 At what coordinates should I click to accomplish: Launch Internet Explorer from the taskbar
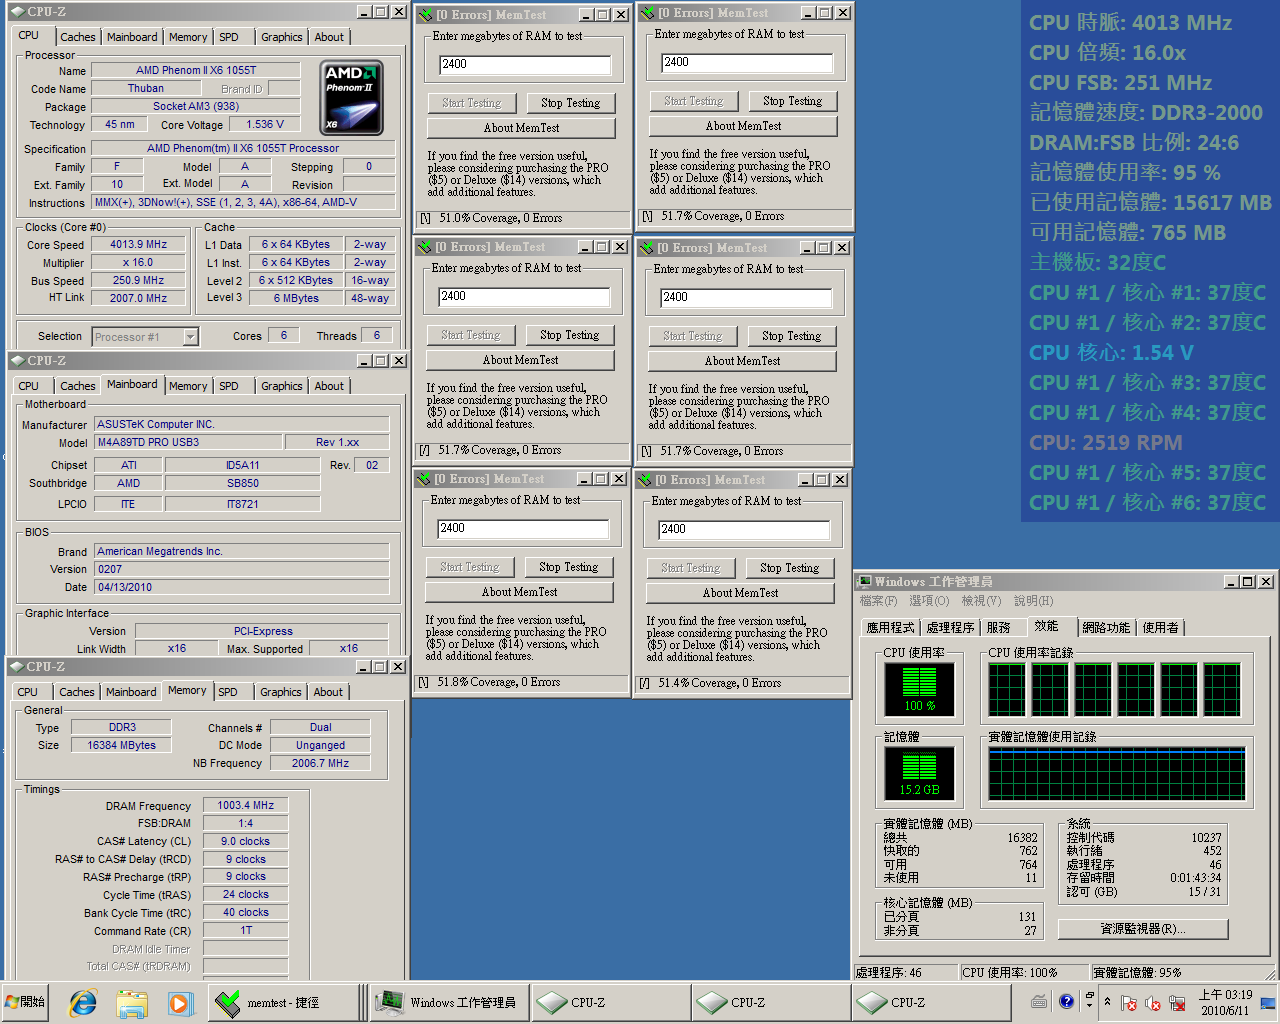pyautogui.click(x=83, y=1002)
